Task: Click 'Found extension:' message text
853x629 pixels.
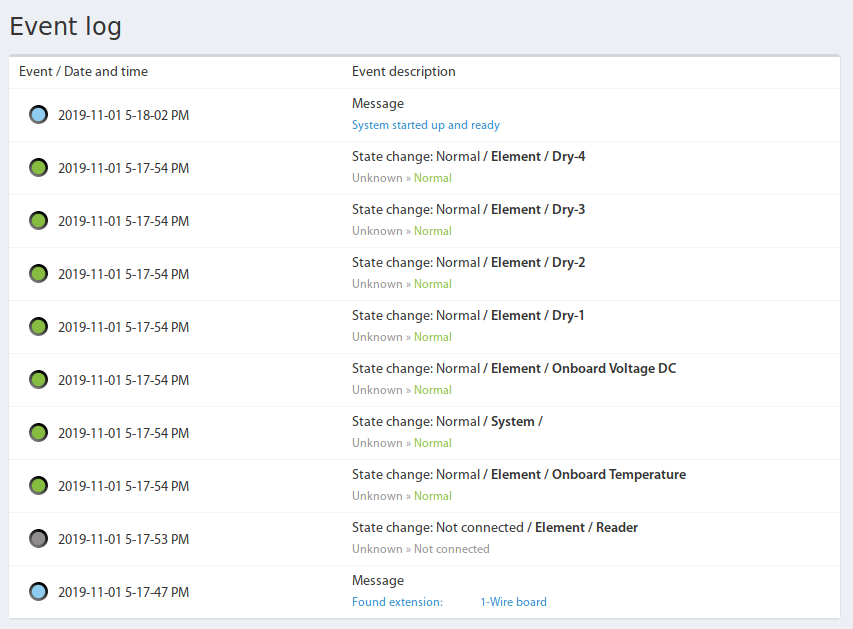Action: [x=397, y=602]
